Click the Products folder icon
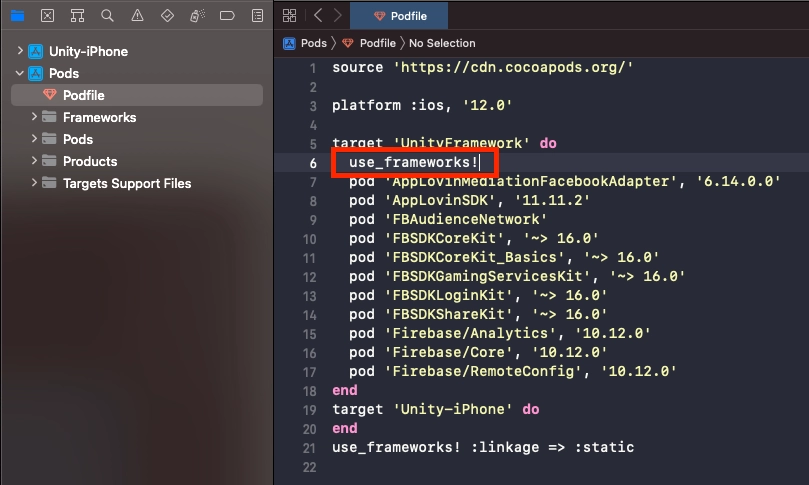Viewport: 809px width, 485px height. (x=49, y=160)
